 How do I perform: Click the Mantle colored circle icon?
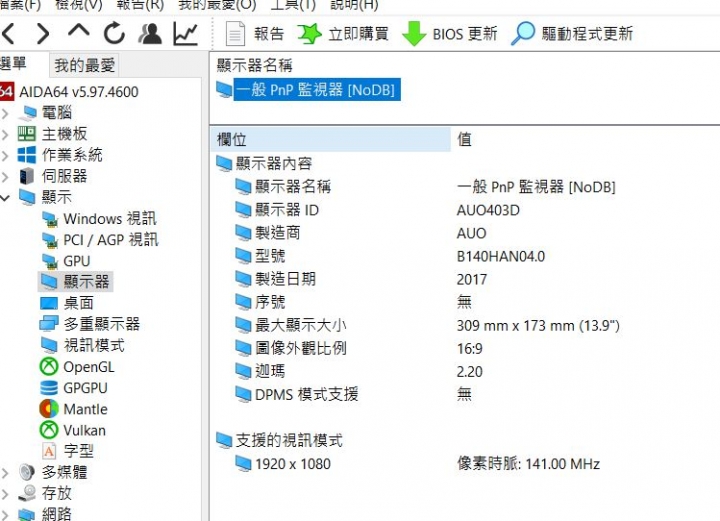49,409
